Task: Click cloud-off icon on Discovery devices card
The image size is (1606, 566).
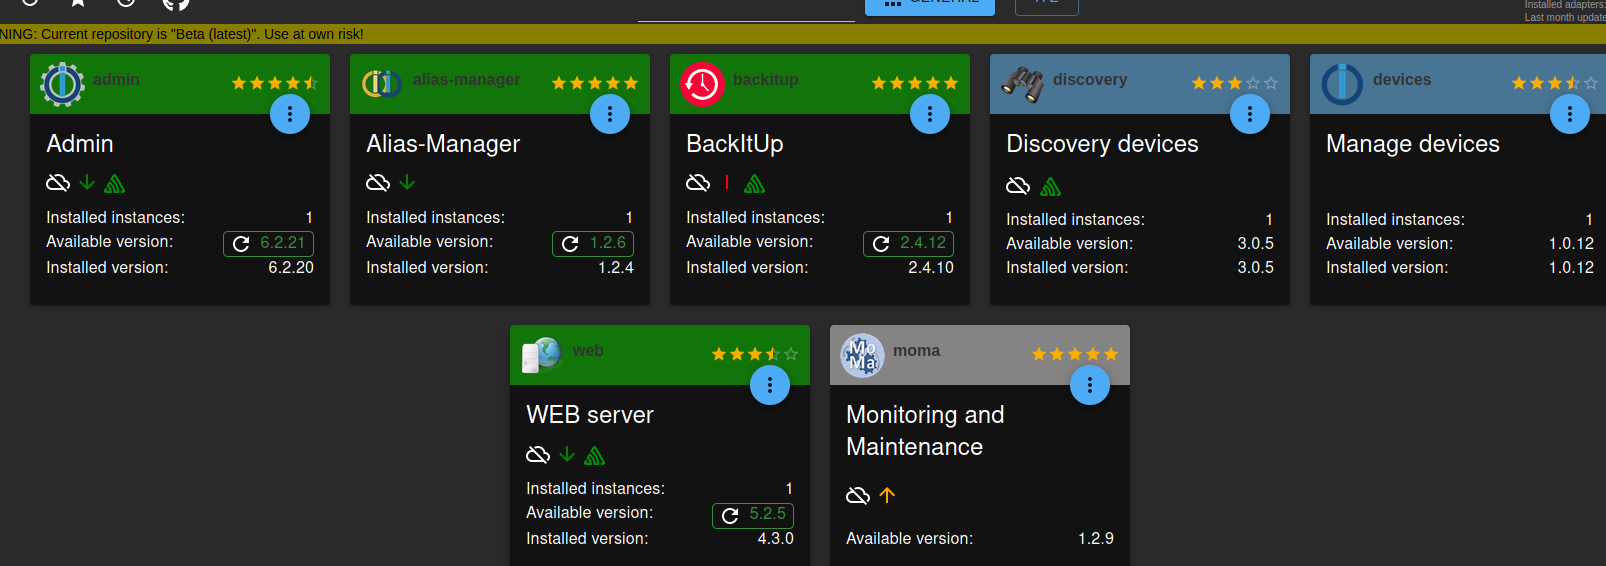Action: coord(1018,185)
